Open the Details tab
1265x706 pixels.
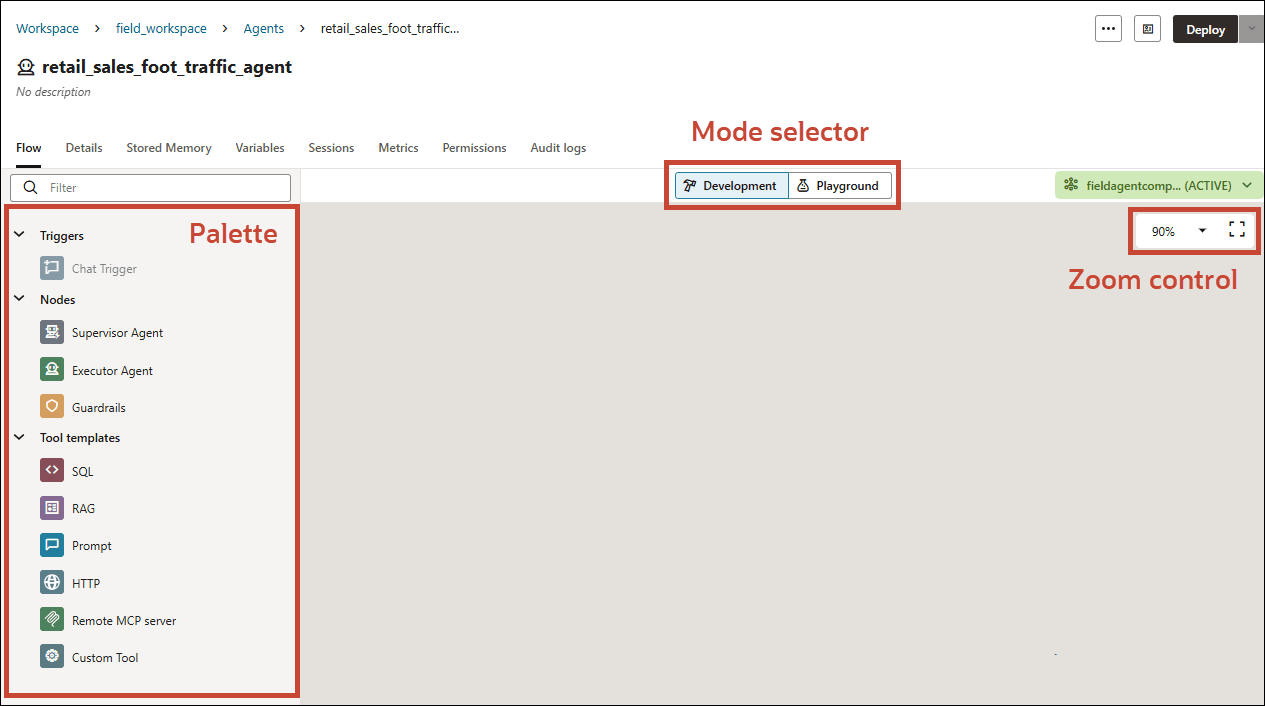(x=84, y=148)
